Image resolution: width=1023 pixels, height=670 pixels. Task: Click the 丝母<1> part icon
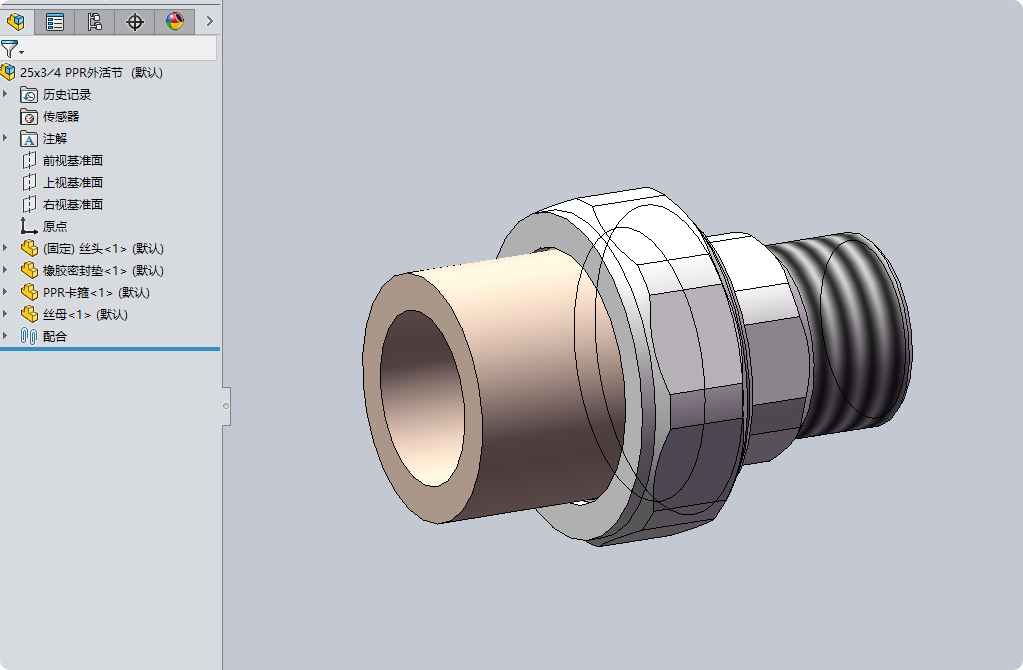pyautogui.click(x=29, y=314)
